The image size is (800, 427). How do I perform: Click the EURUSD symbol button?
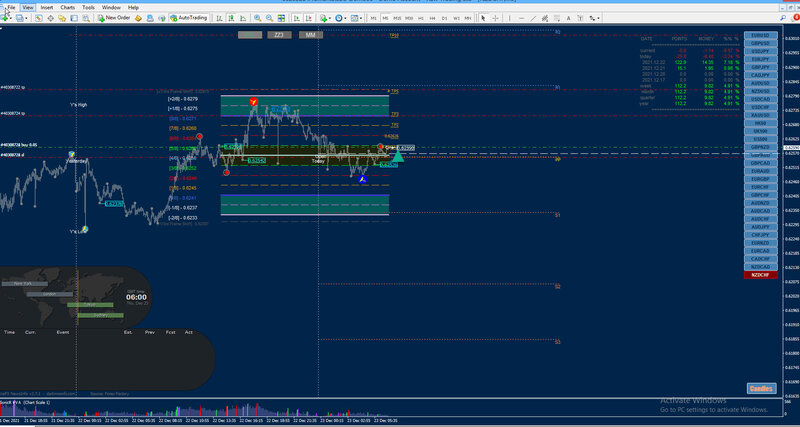760,36
